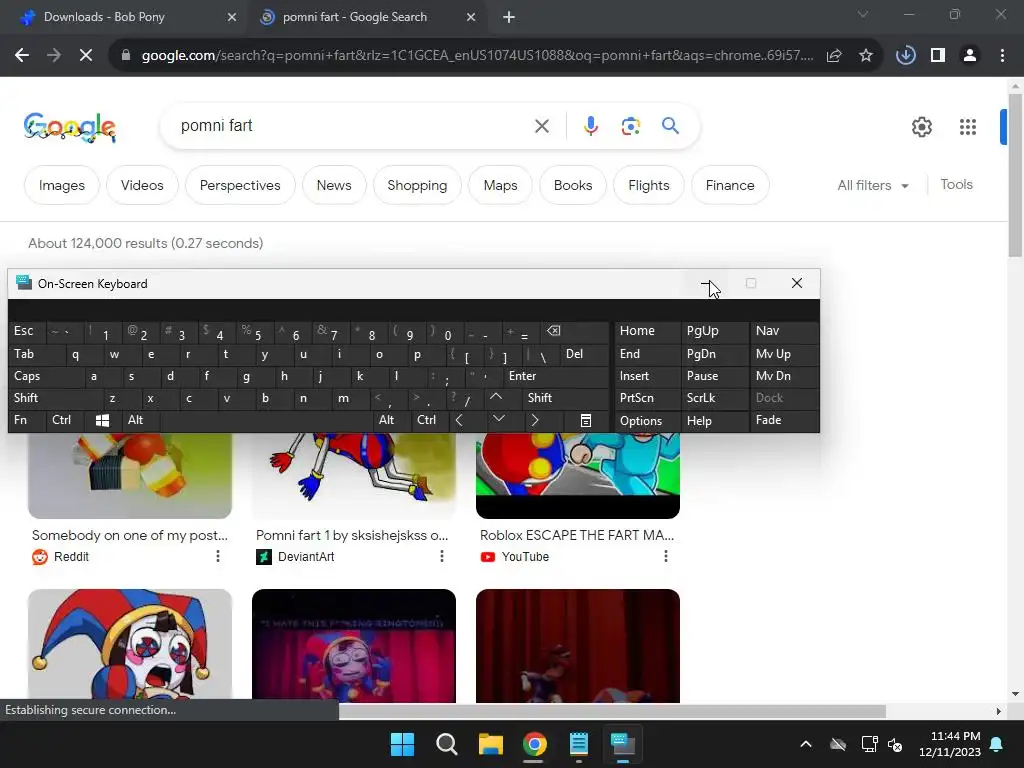The image size is (1024, 768).
Task: Clear the search box with the X
Action: pos(541,126)
